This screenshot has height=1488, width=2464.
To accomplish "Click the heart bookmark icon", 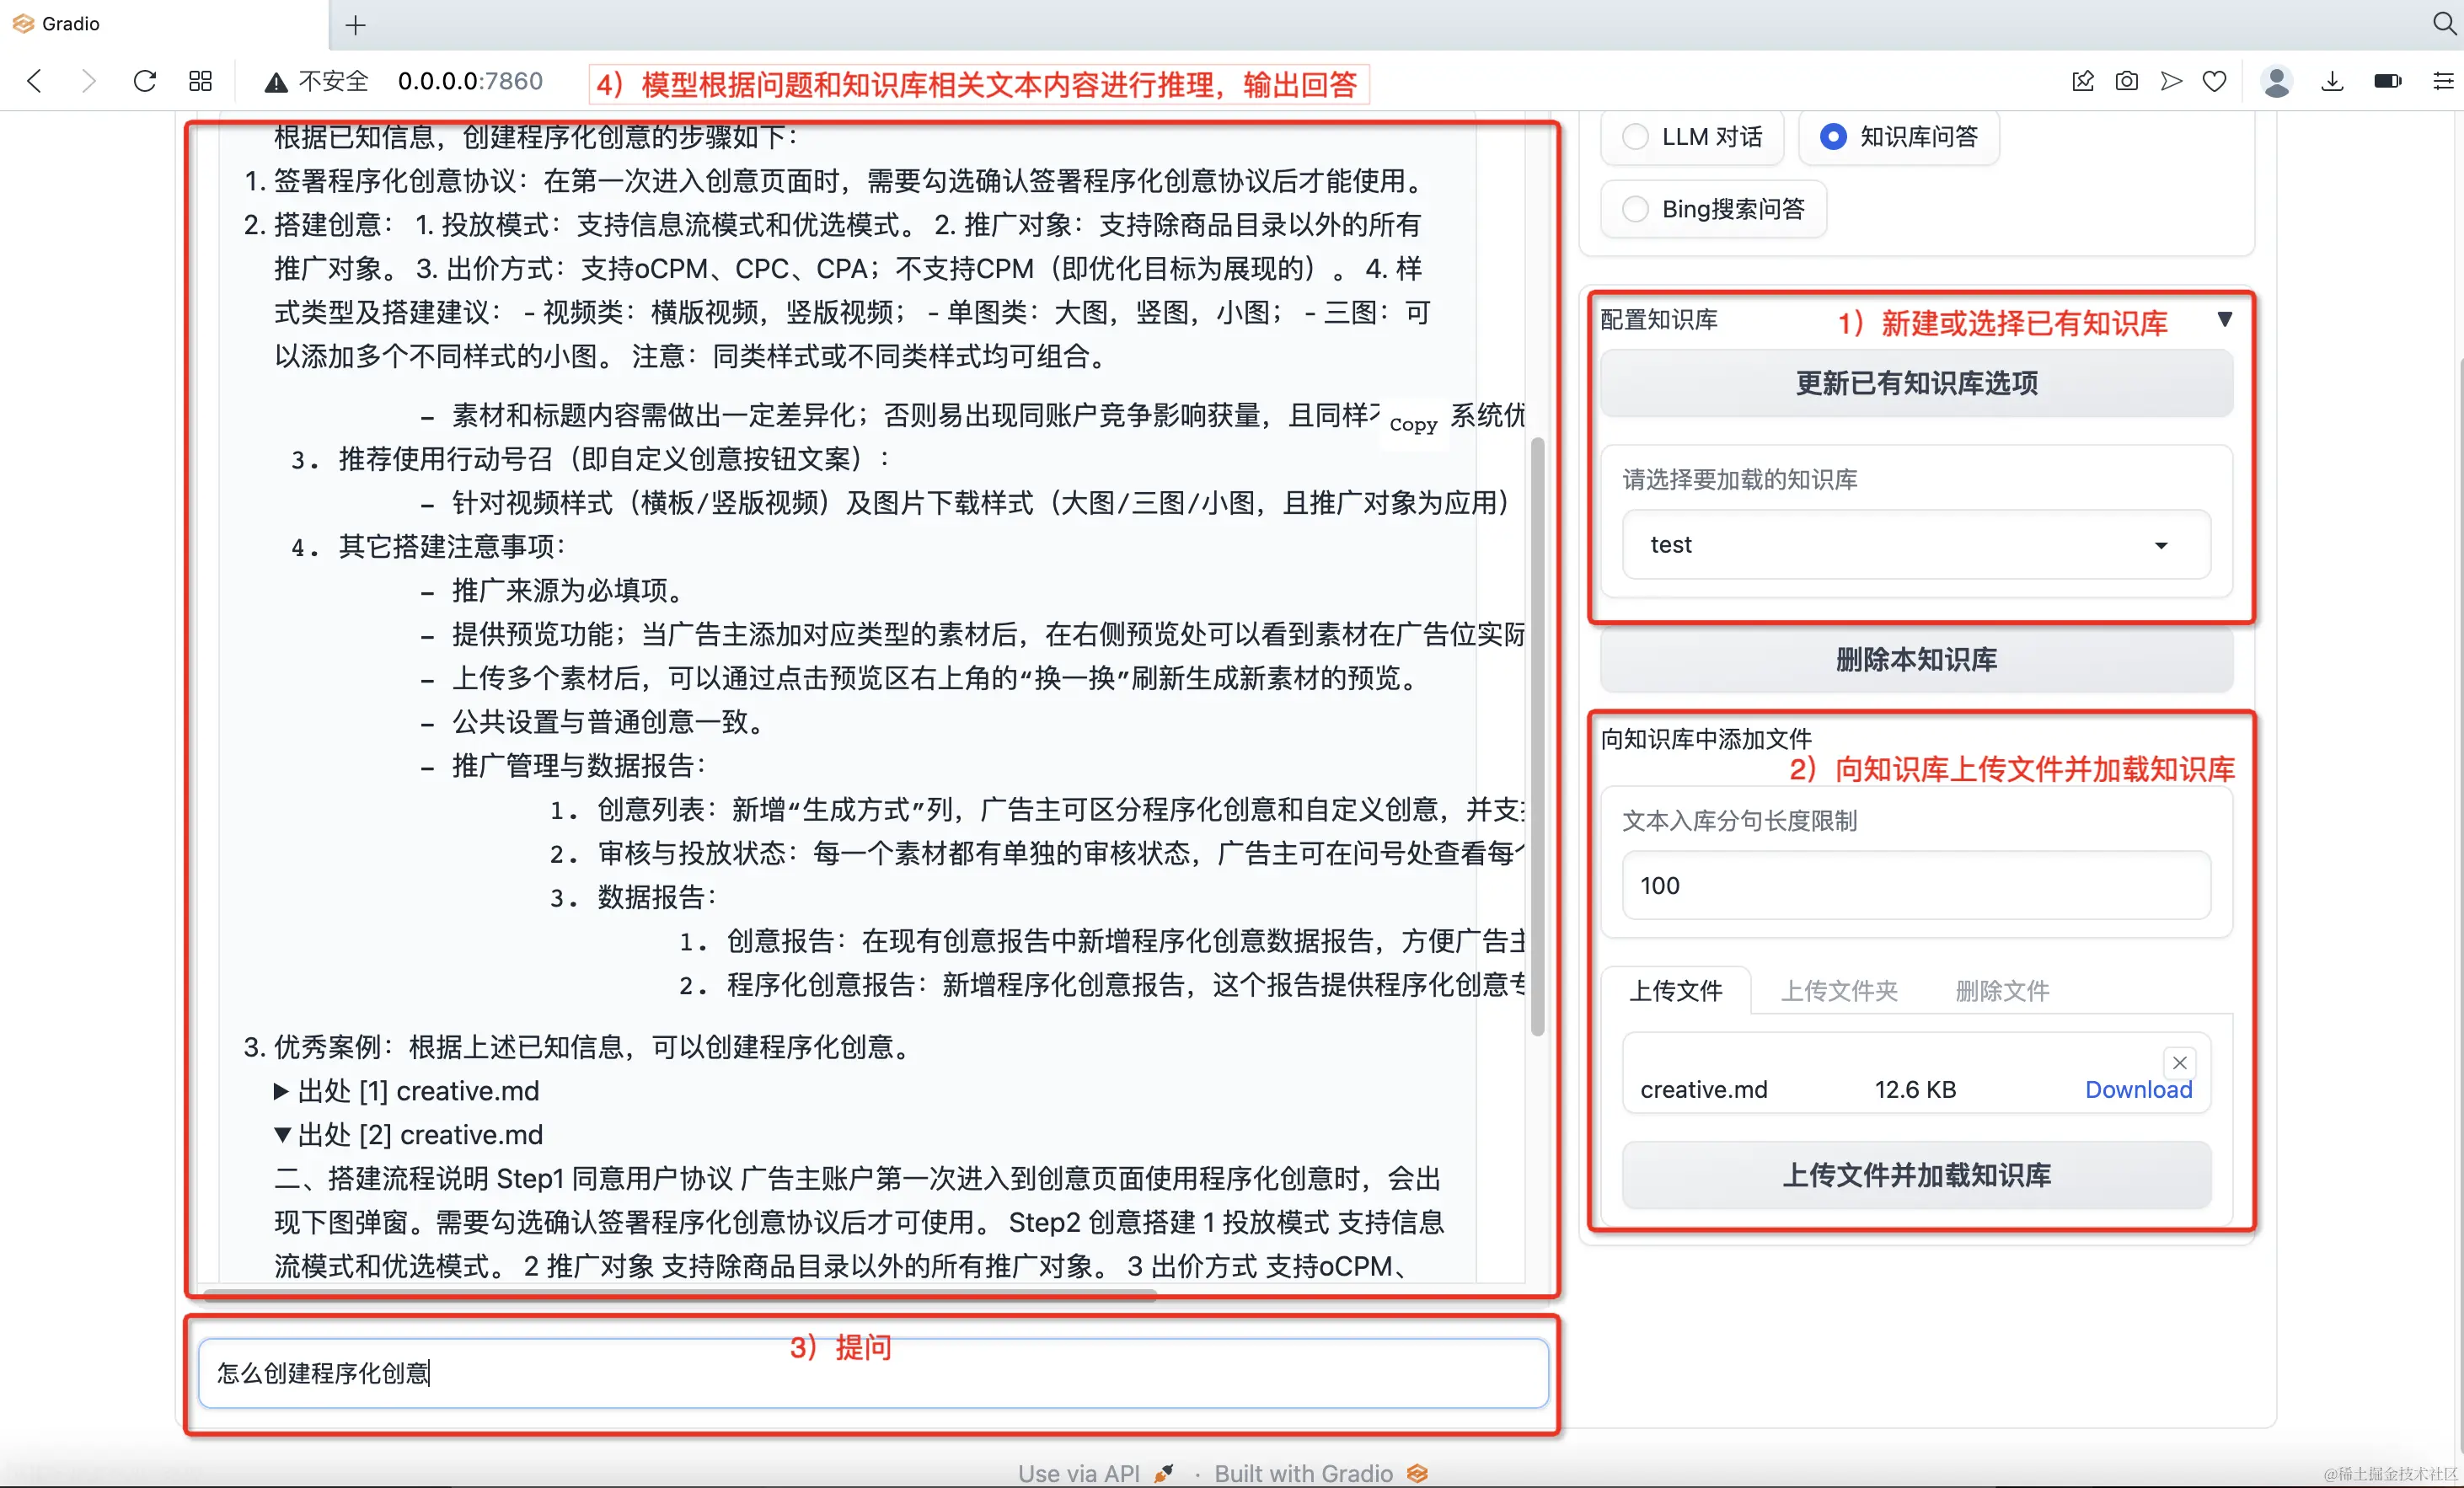I will tap(2214, 81).
